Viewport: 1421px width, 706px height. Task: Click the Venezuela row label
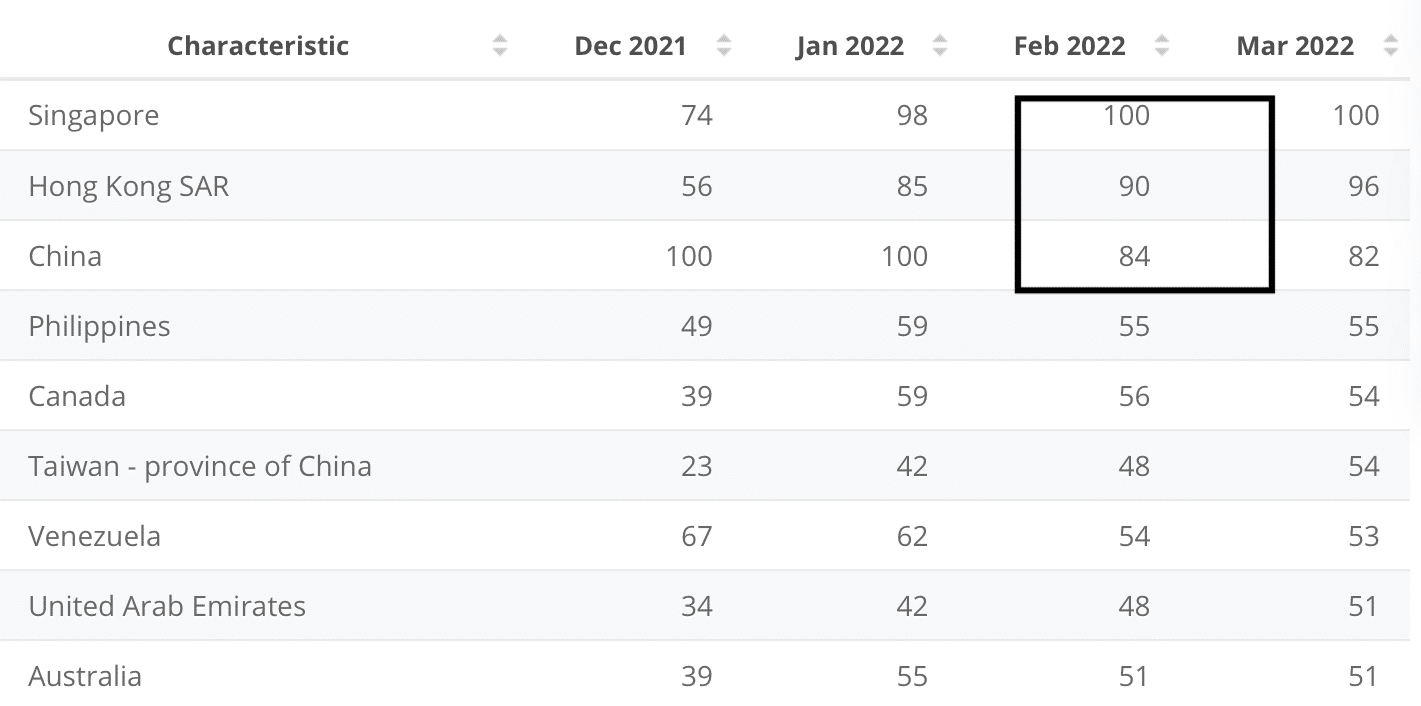(x=94, y=536)
